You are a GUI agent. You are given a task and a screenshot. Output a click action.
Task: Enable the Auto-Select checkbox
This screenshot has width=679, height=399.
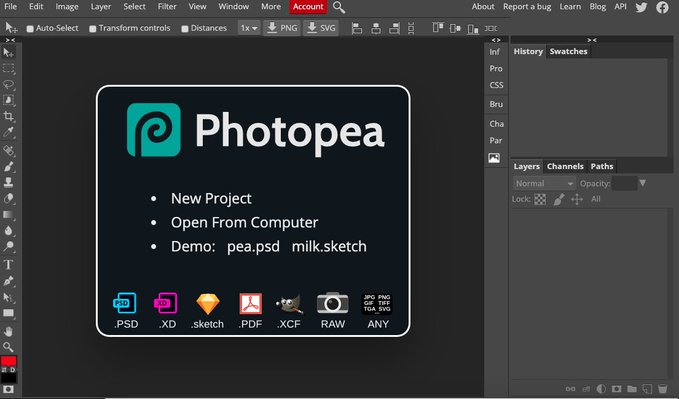30,29
